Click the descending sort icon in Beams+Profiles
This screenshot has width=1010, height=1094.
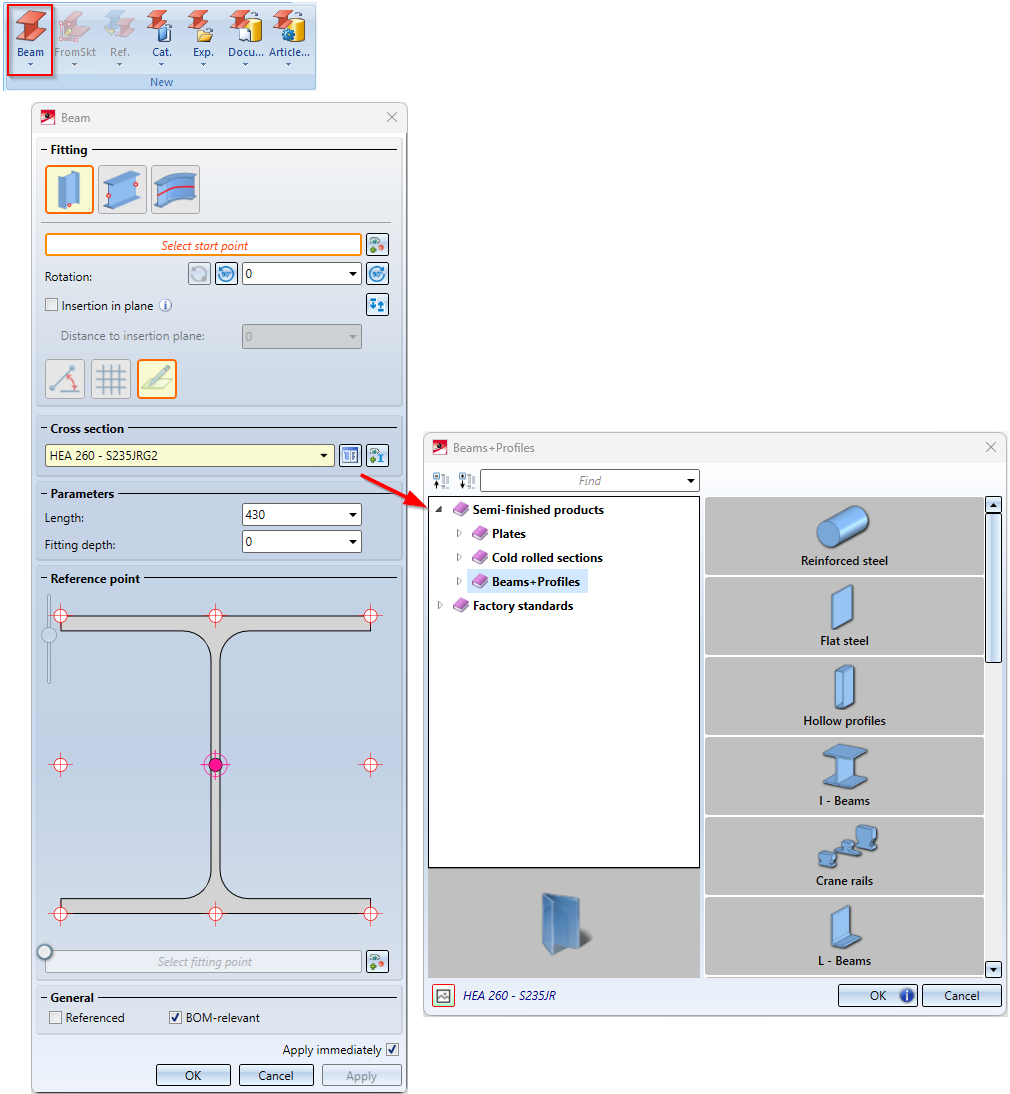point(467,481)
